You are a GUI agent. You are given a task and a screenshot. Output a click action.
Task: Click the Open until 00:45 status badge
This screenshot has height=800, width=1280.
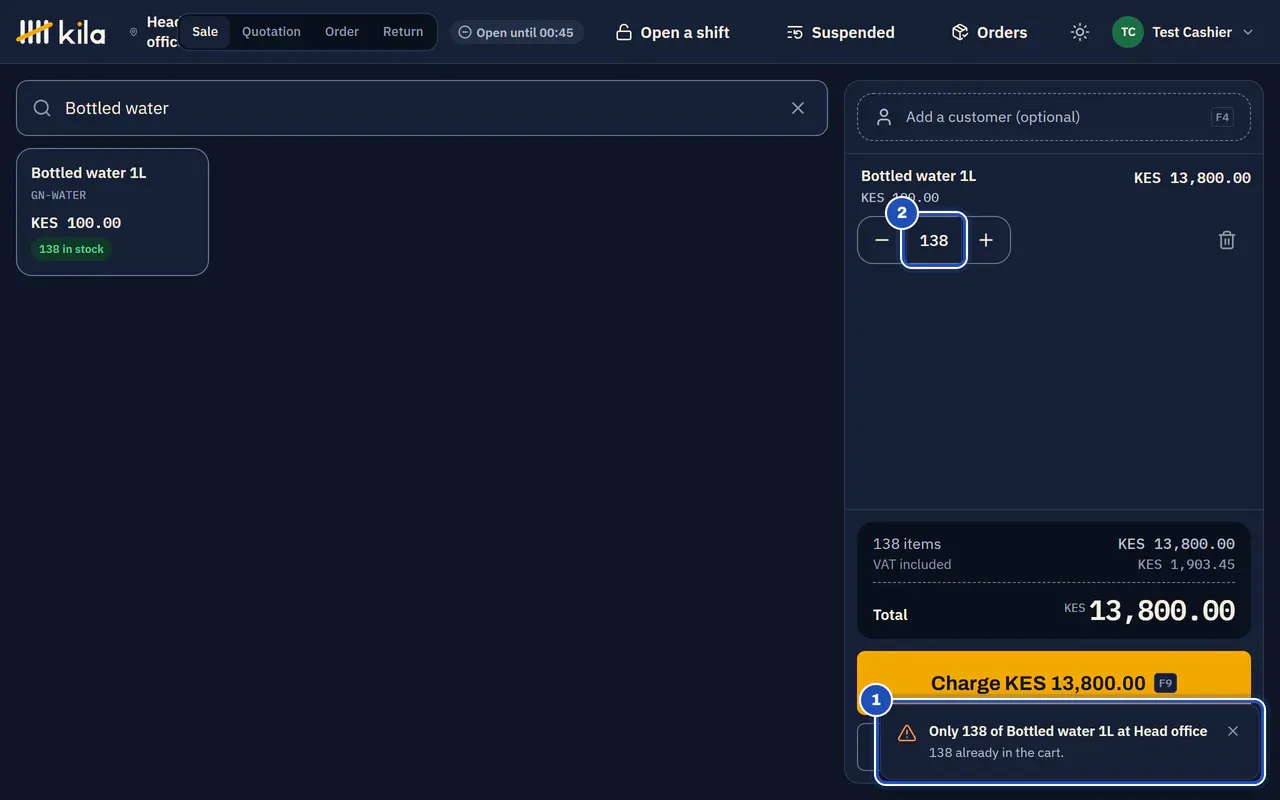coord(516,32)
